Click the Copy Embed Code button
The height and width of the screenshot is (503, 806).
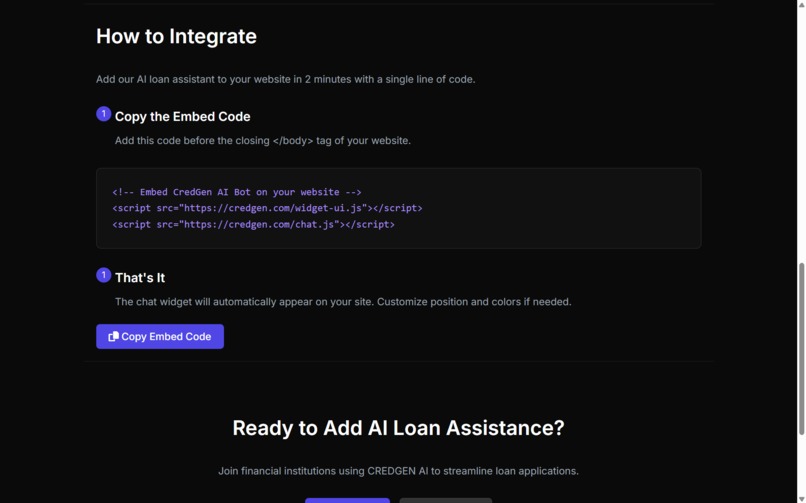coord(160,337)
